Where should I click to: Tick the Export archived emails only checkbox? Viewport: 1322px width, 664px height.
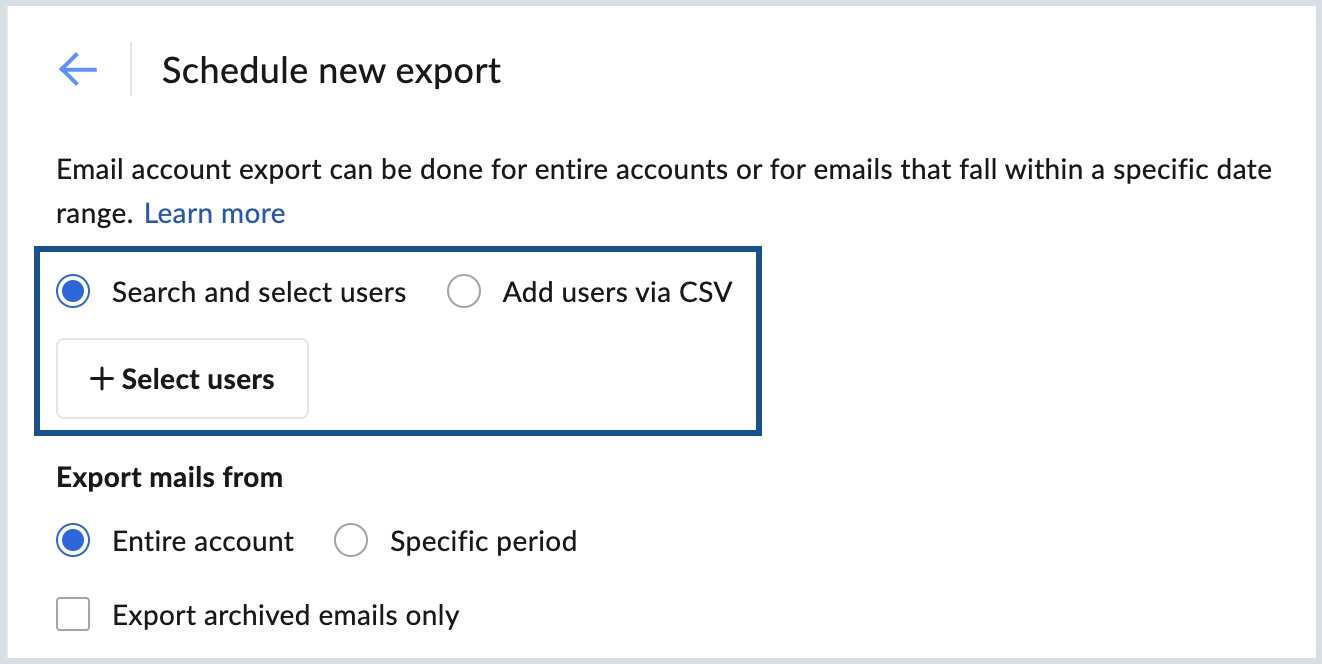coord(72,614)
